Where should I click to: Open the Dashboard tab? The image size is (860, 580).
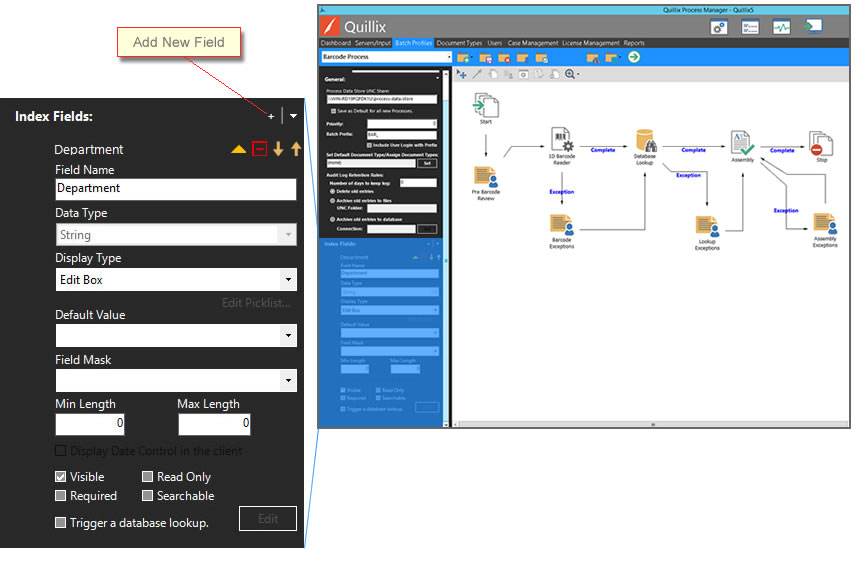coord(336,43)
